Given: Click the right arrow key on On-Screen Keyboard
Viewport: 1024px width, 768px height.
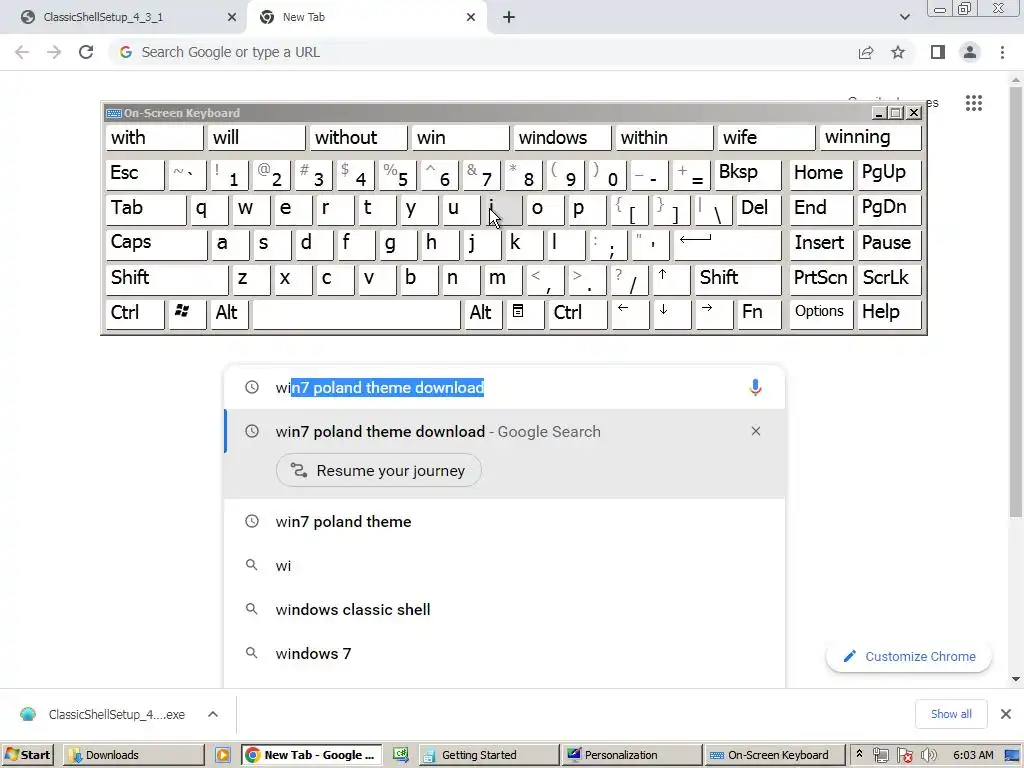Looking at the screenshot, I should [x=713, y=314].
